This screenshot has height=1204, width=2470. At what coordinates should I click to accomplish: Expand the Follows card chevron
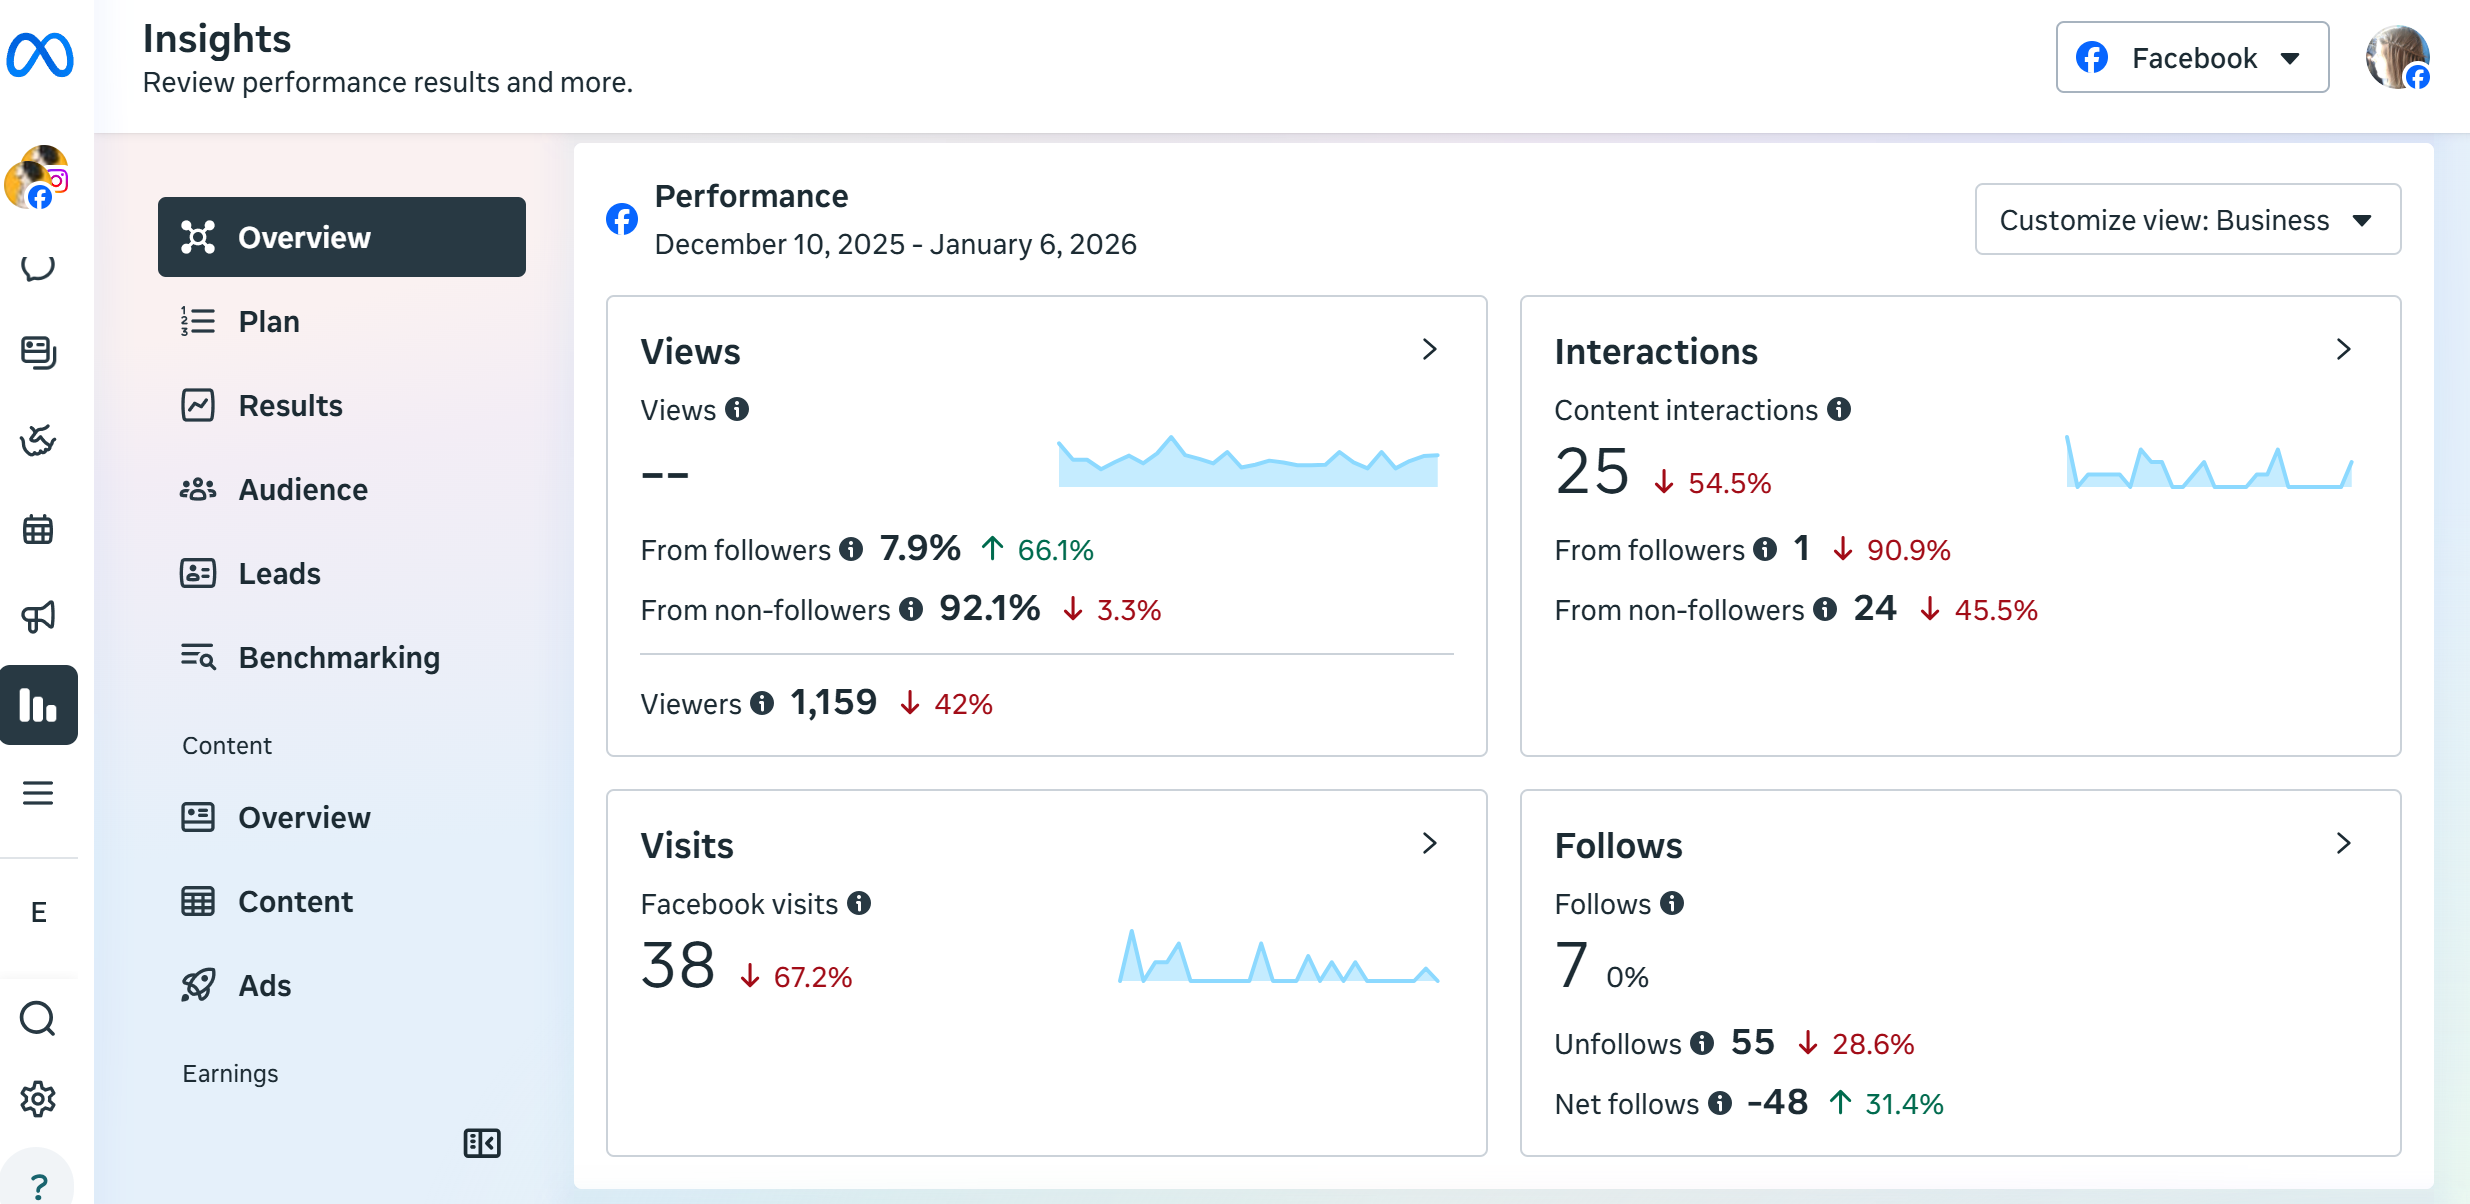(x=2344, y=844)
